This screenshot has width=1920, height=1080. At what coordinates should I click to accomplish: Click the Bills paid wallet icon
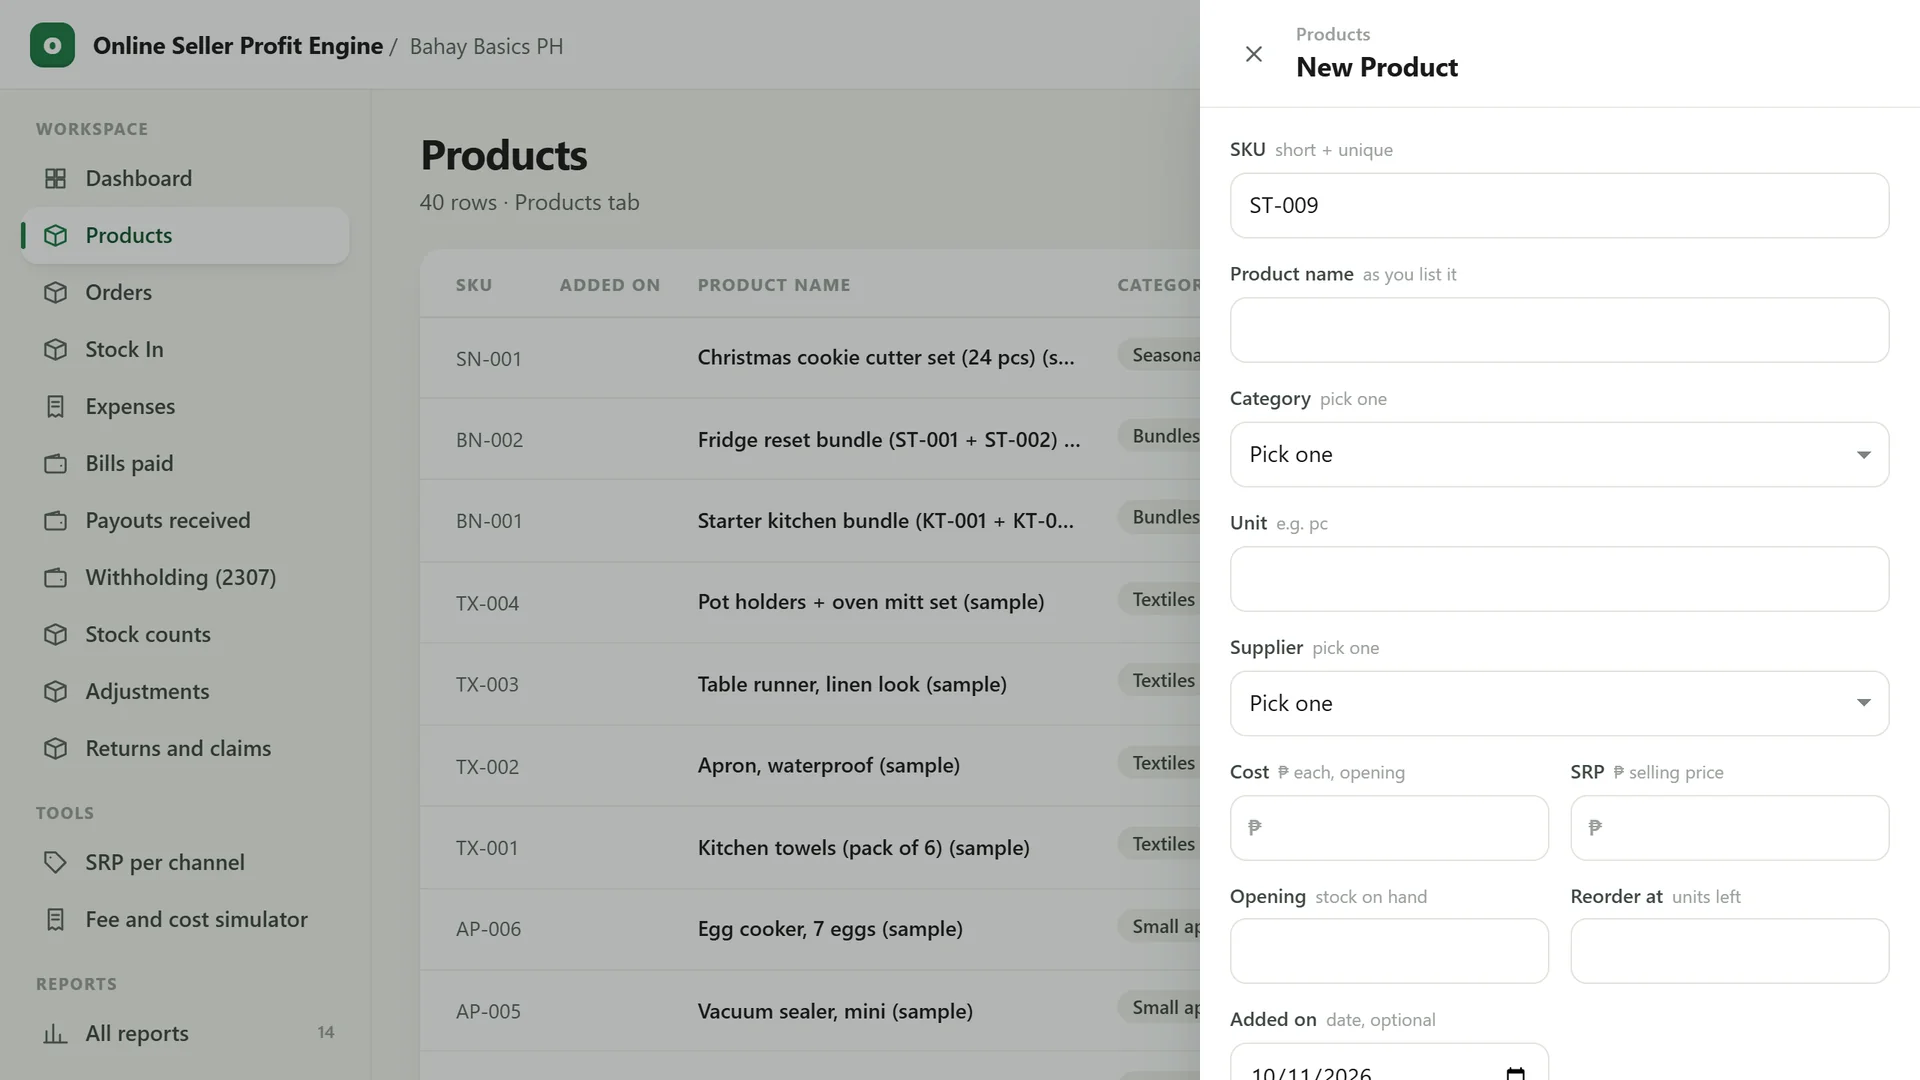click(x=56, y=463)
